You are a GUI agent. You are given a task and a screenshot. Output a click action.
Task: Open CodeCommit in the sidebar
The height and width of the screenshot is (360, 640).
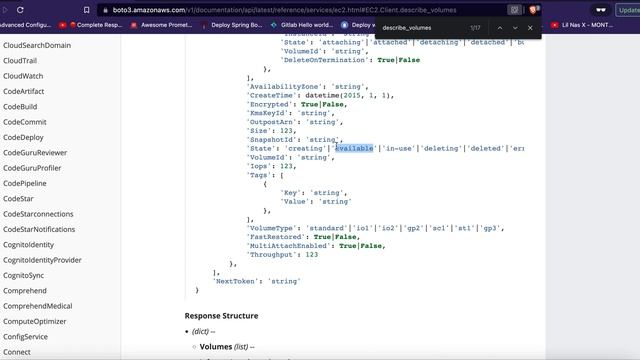24,122
